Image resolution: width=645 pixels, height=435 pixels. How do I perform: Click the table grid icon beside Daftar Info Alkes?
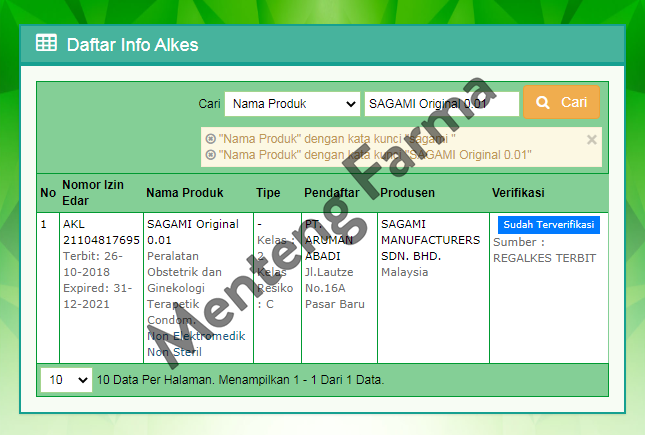click(x=46, y=43)
